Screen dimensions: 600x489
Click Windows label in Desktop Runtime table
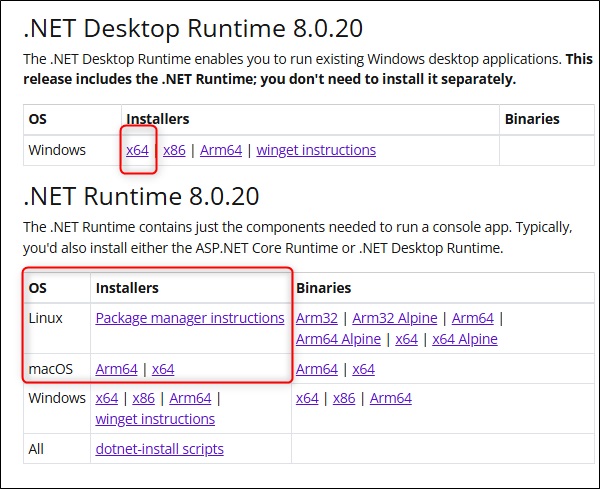(57, 150)
